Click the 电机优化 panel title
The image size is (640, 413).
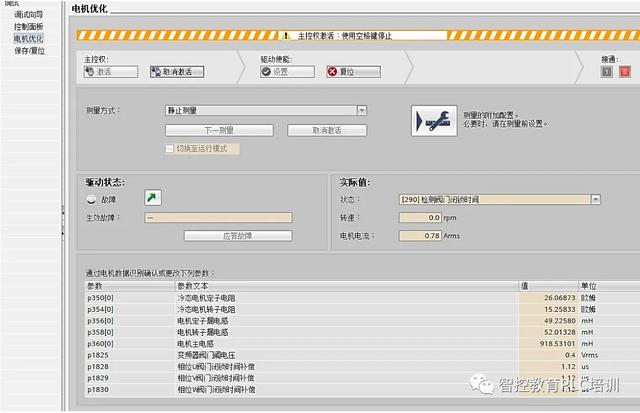tap(89, 9)
